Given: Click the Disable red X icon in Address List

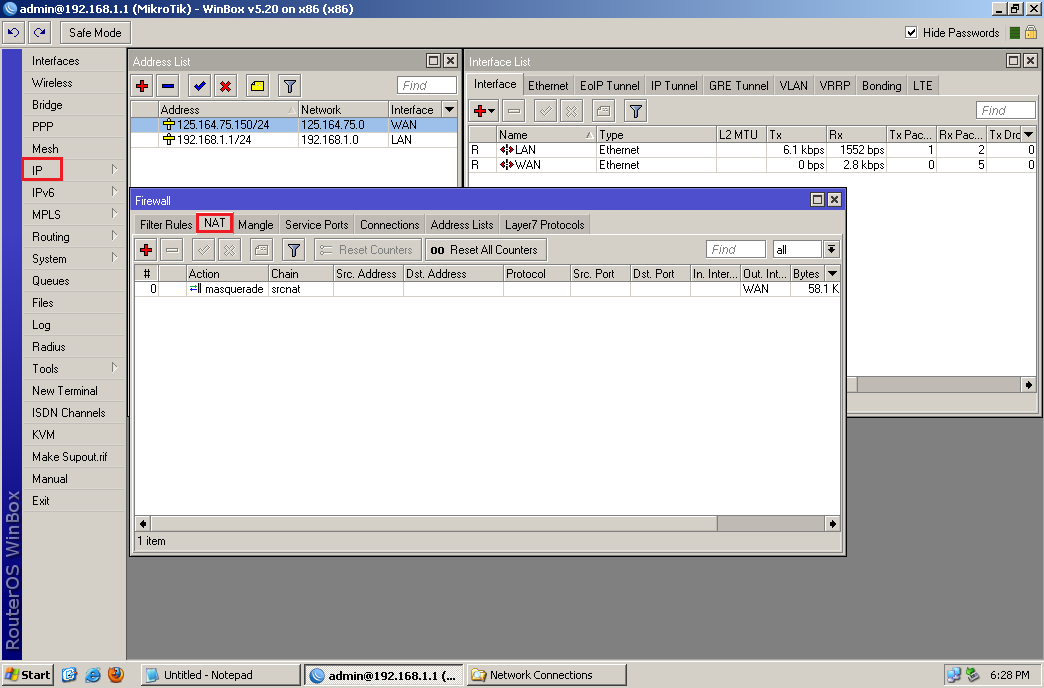Looking at the screenshot, I should (x=226, y=86).
